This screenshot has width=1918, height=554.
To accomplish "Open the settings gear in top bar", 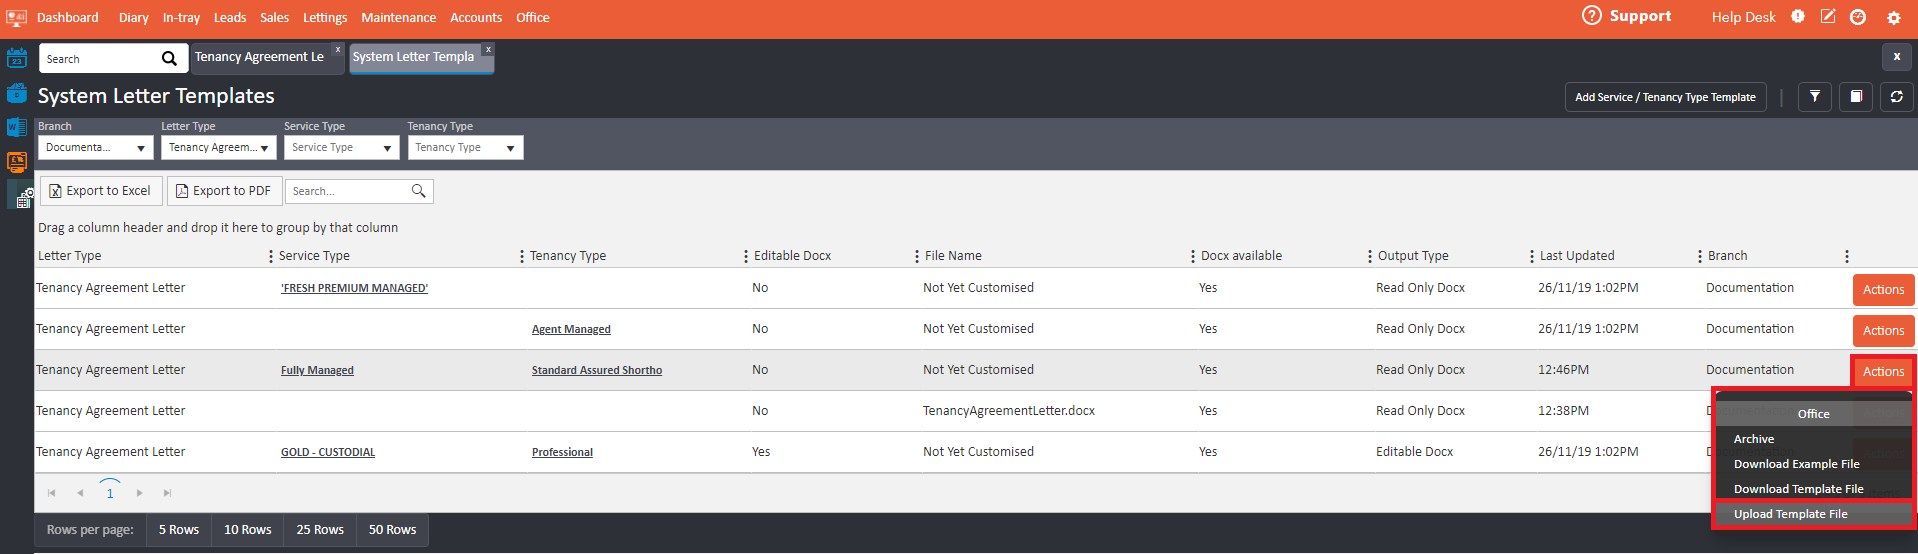I will [x=1893, y=18].
